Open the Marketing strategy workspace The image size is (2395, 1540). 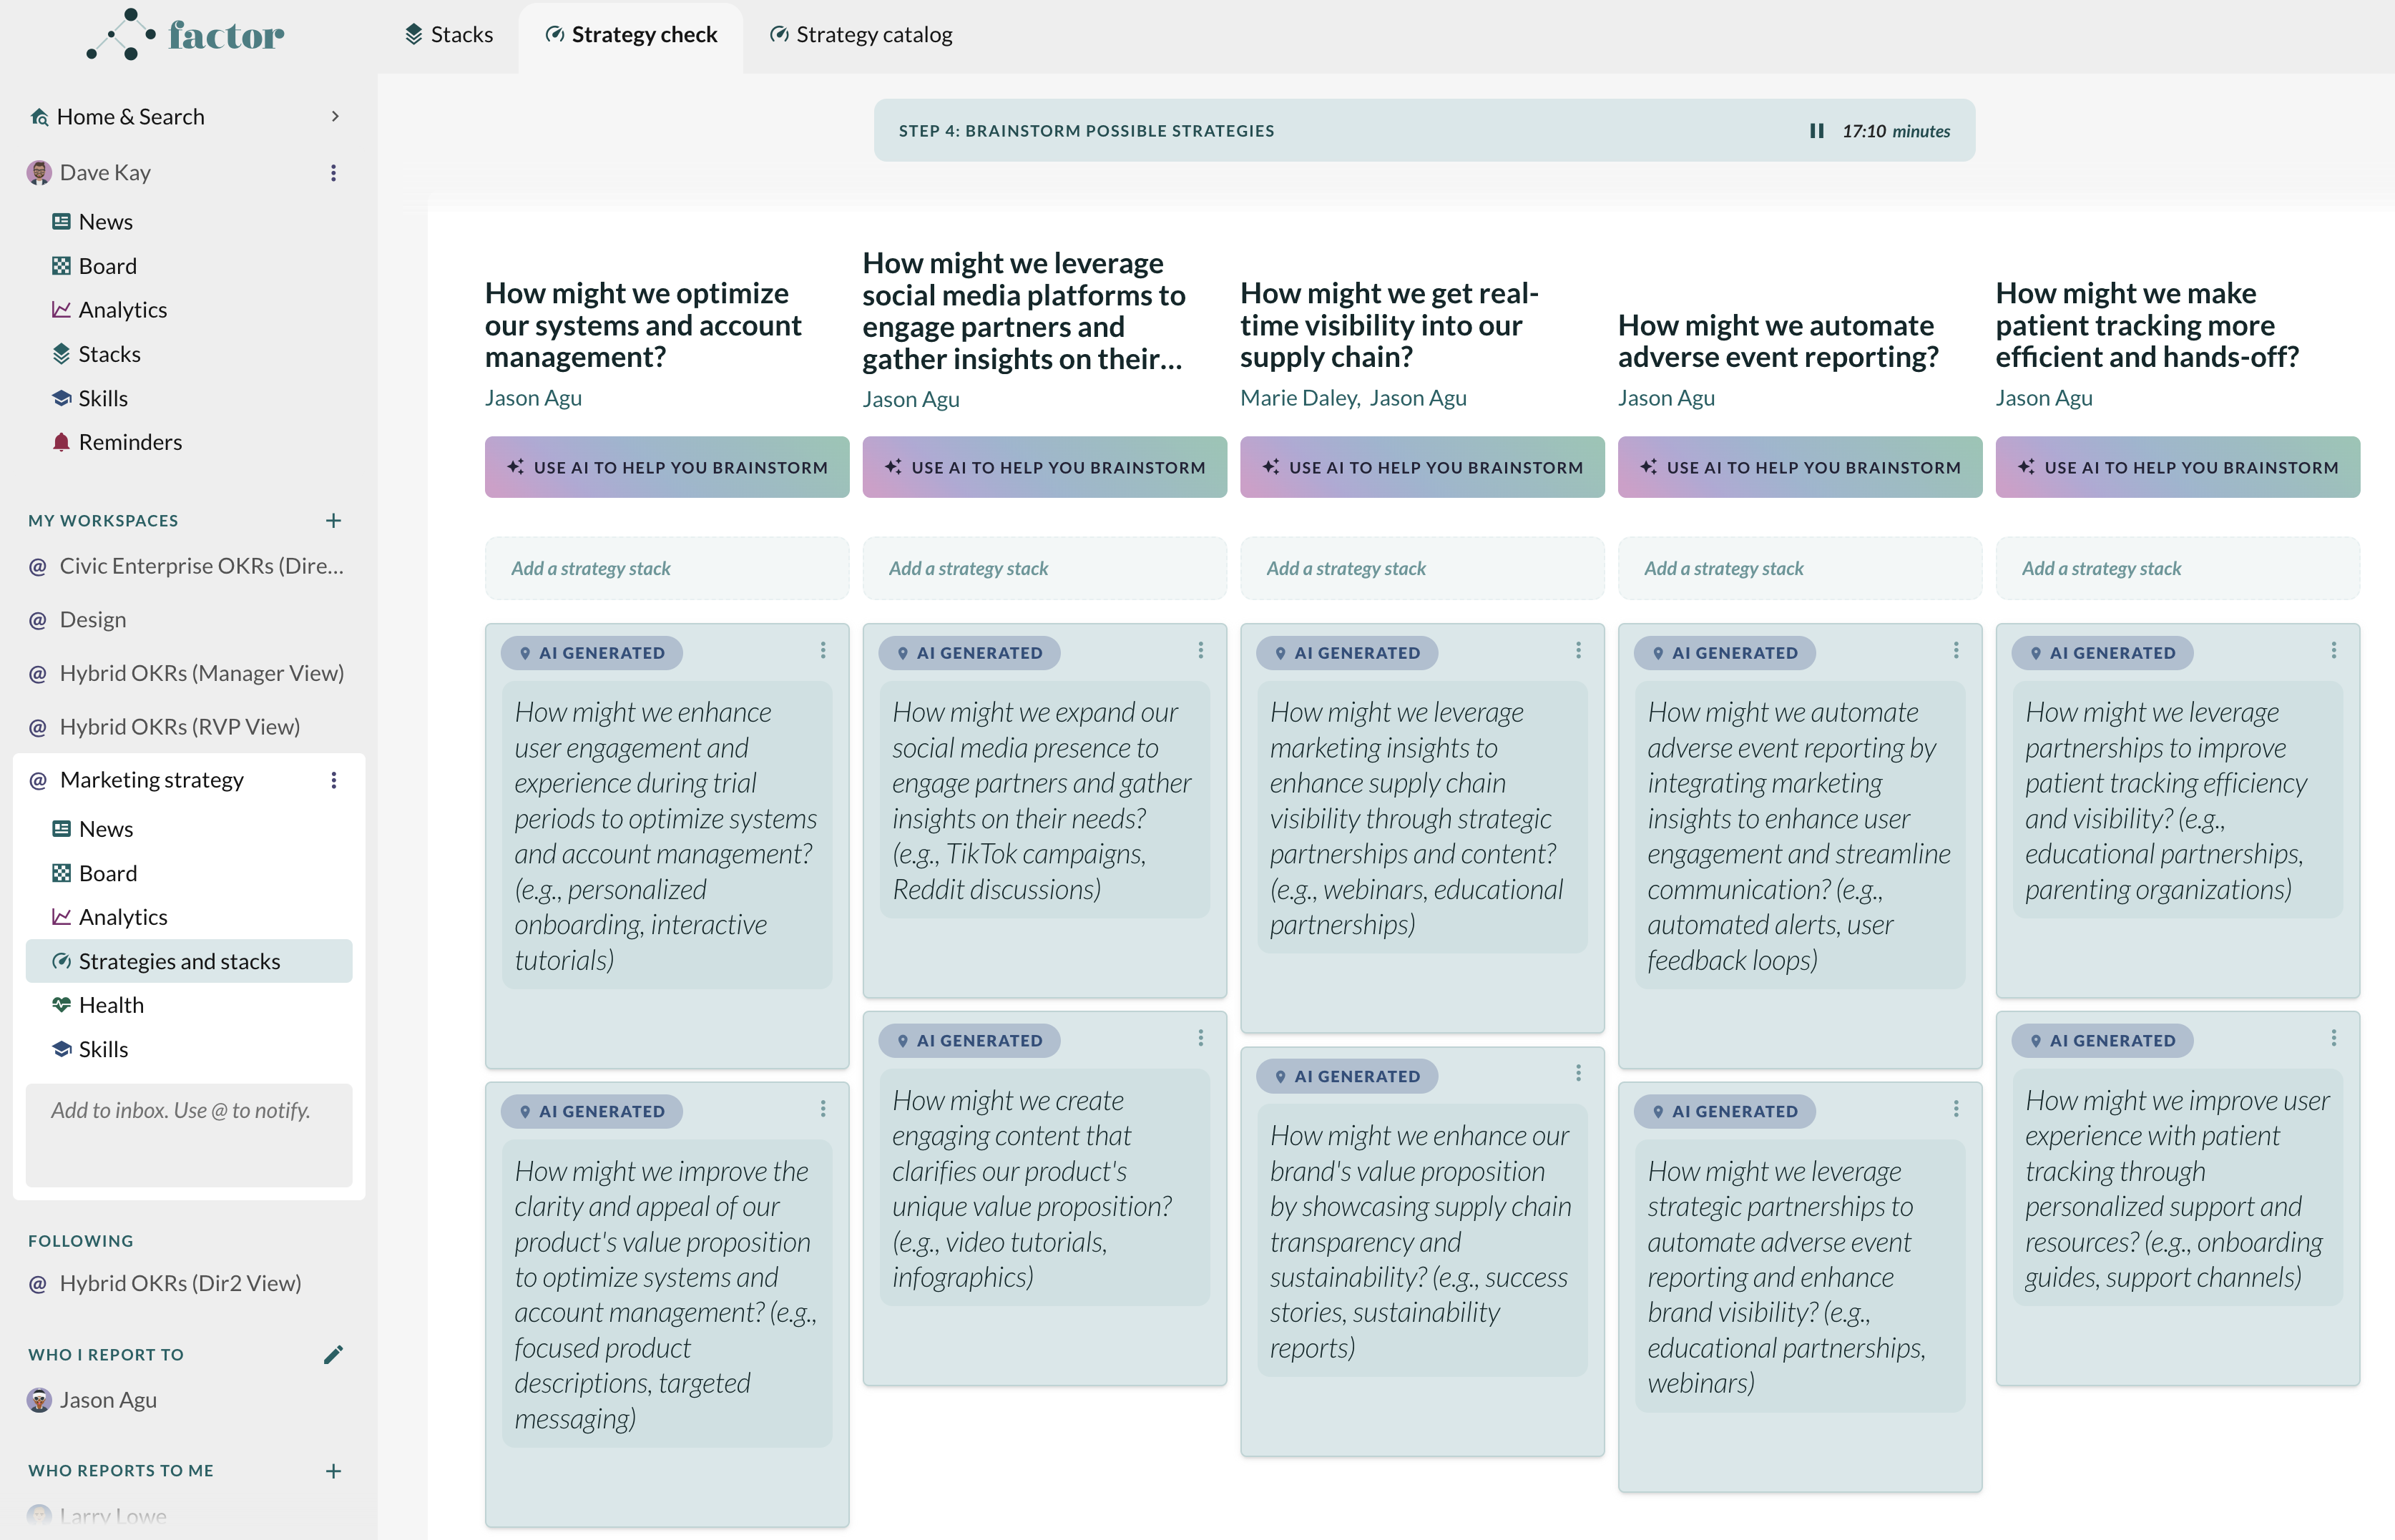pos(152,780)
